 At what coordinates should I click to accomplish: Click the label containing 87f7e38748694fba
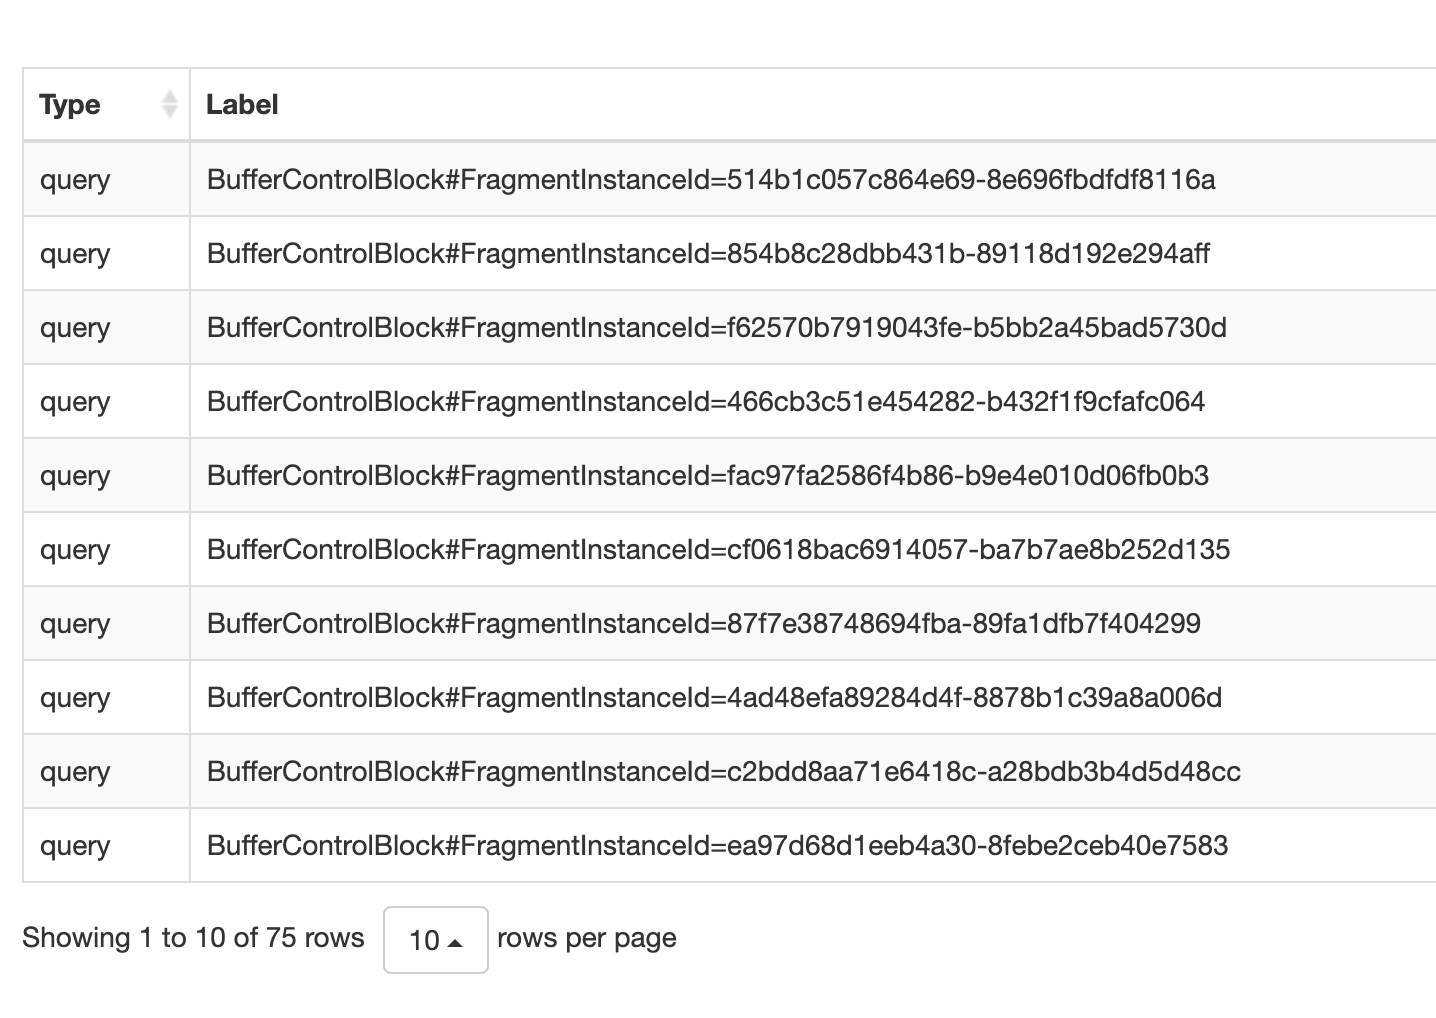pyautogui.click(x=703, y=624)
